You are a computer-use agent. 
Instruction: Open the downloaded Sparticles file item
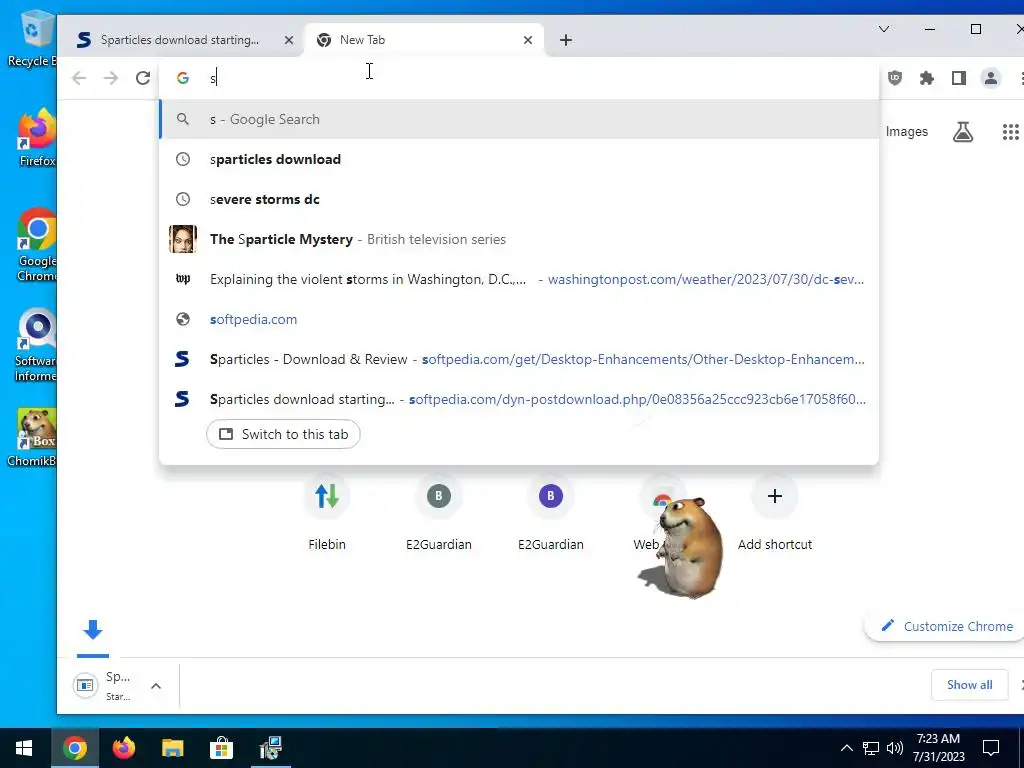pos(104,686)
